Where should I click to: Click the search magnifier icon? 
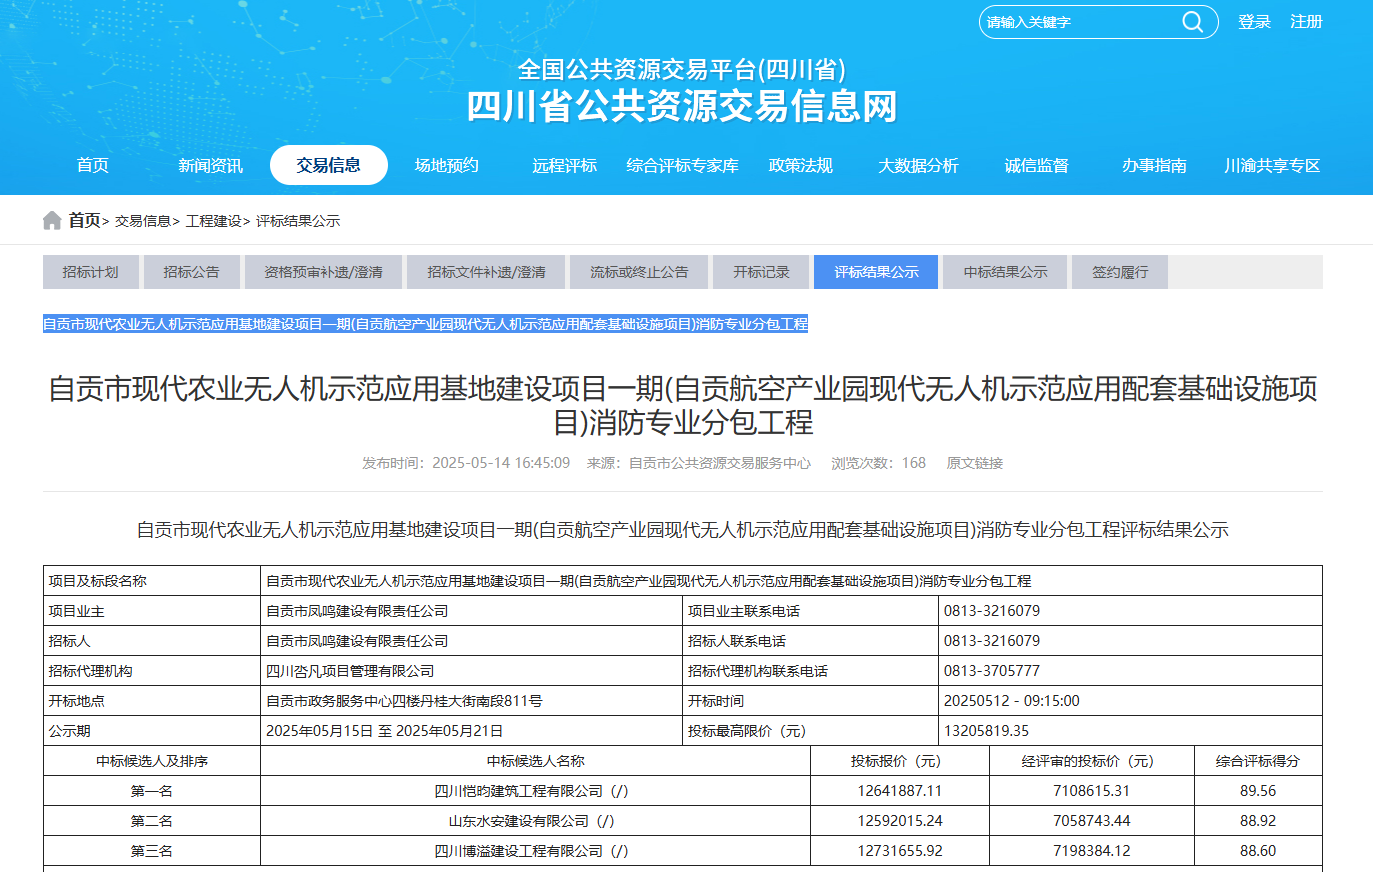pos(1192,22)
